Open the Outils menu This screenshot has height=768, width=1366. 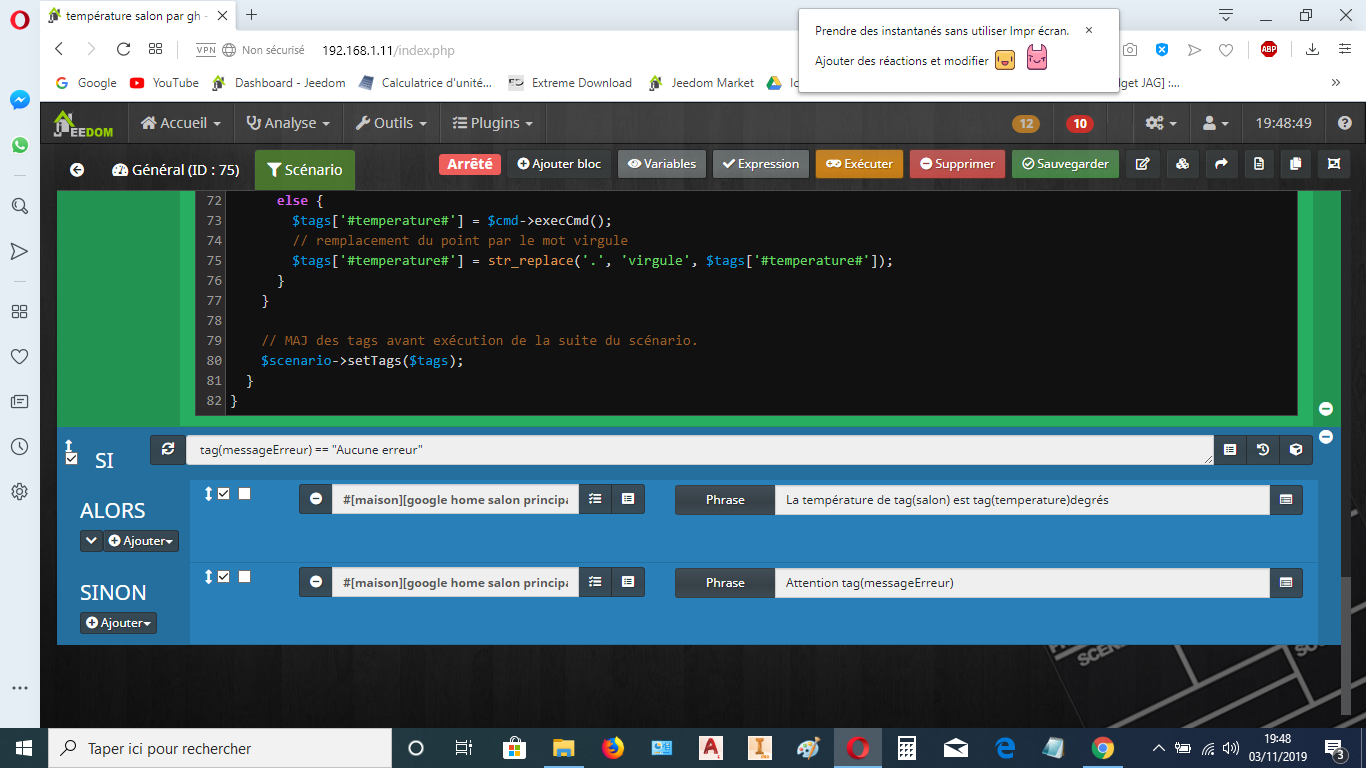(x=391, y=123)
